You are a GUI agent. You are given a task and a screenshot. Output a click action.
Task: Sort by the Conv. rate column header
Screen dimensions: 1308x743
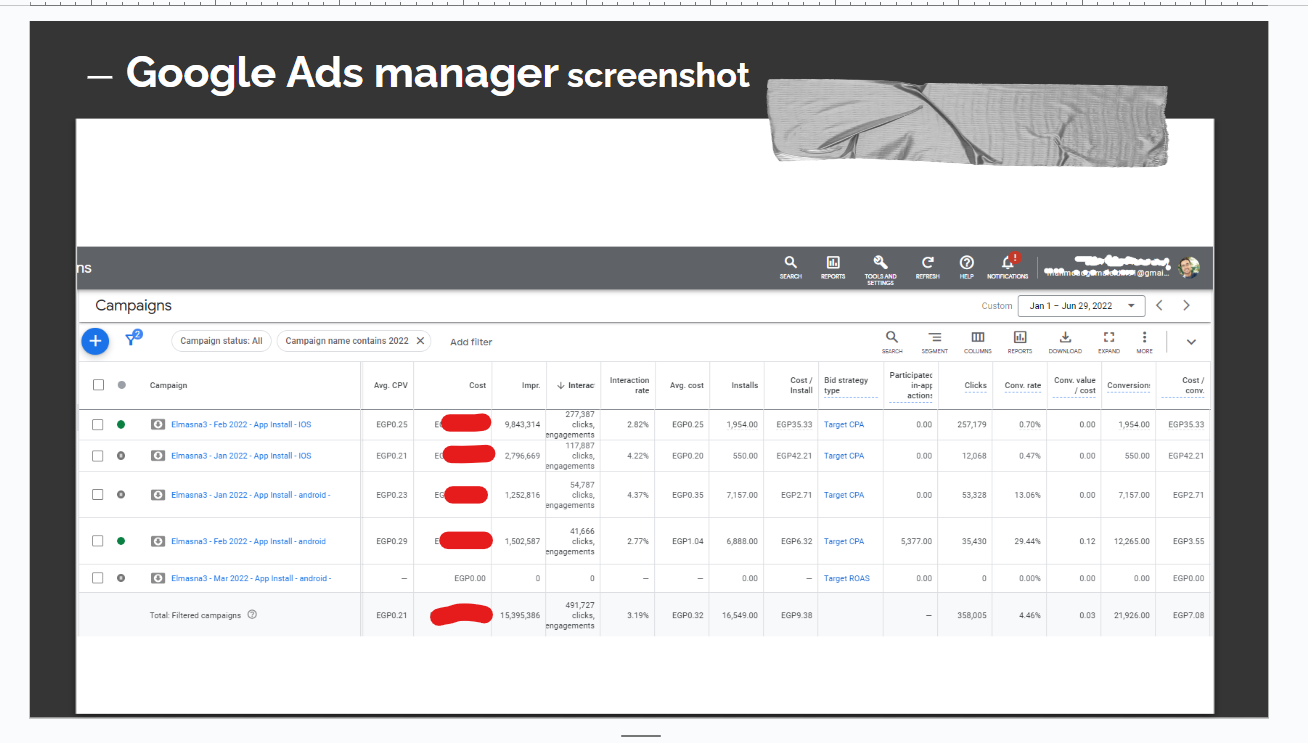[1021, 386]
